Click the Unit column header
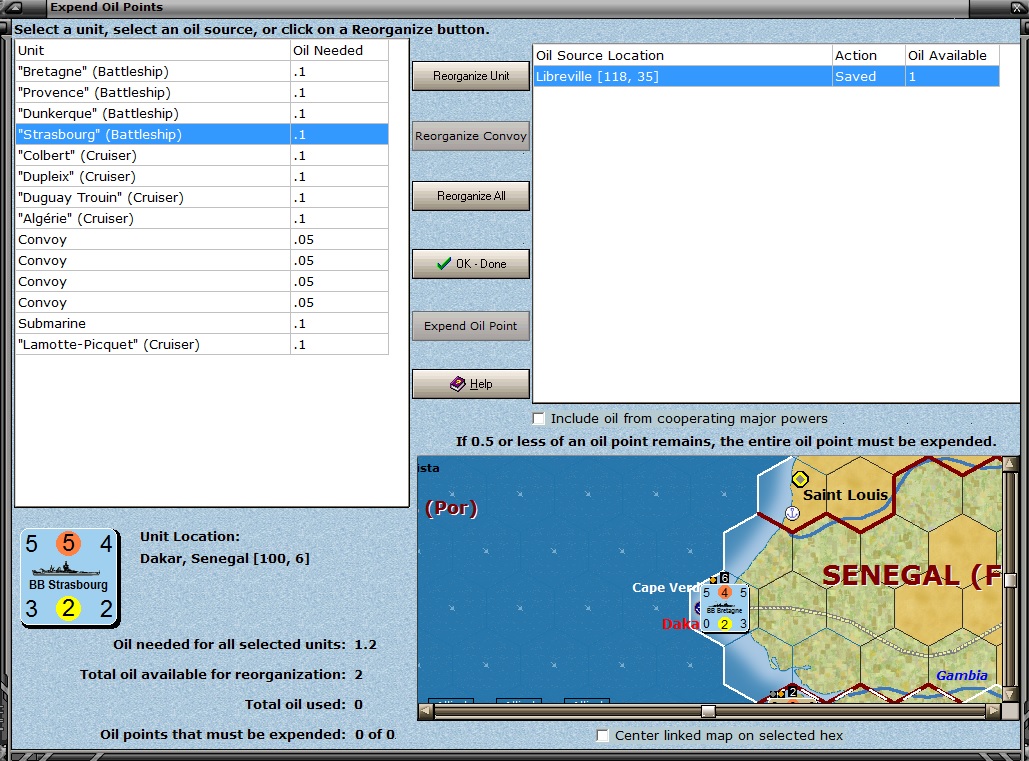 coord(153,51)
